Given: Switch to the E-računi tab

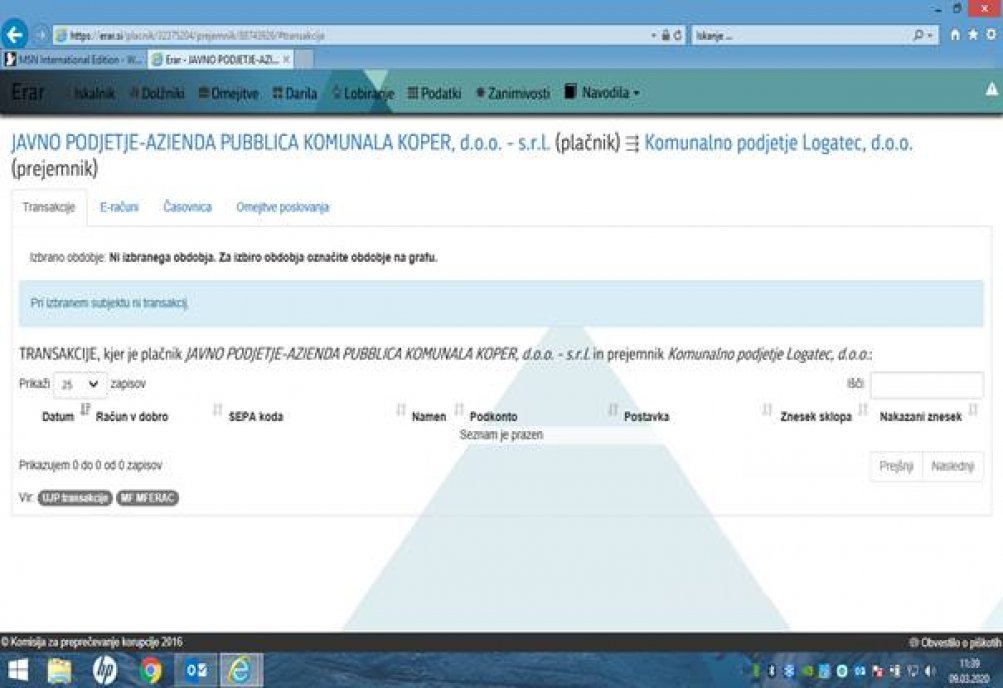Looking at the screenshot, I should tap(119, 207).
